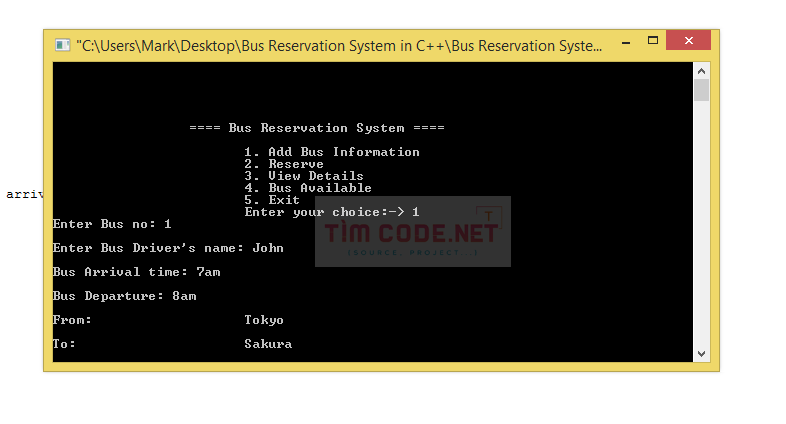The width and height of the screenshot is (786, 424).
Task: Click the vertical scrollbar thumb
Action: click(x=701, y=90)
